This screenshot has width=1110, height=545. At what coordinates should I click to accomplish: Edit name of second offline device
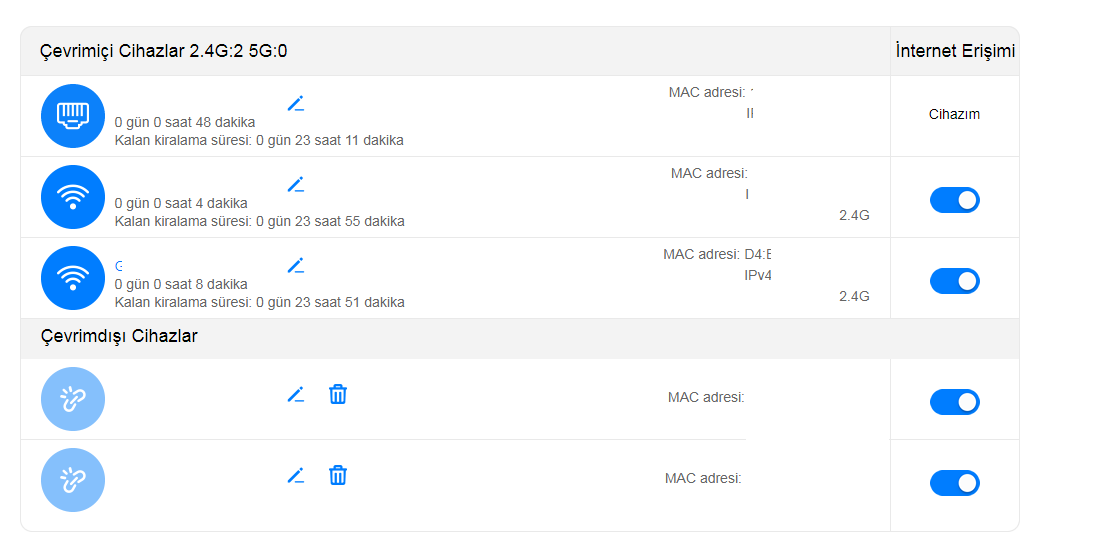(296, 475)
